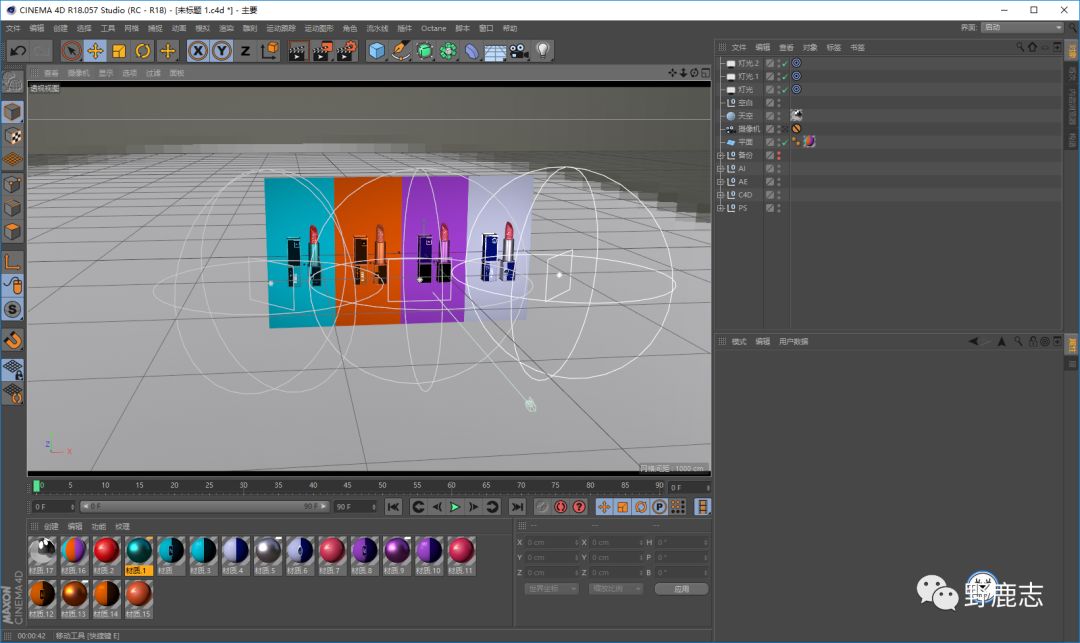Toggle the Y axis lock
Viewport: 1080px width, 643px height.
tap(221, 51)
